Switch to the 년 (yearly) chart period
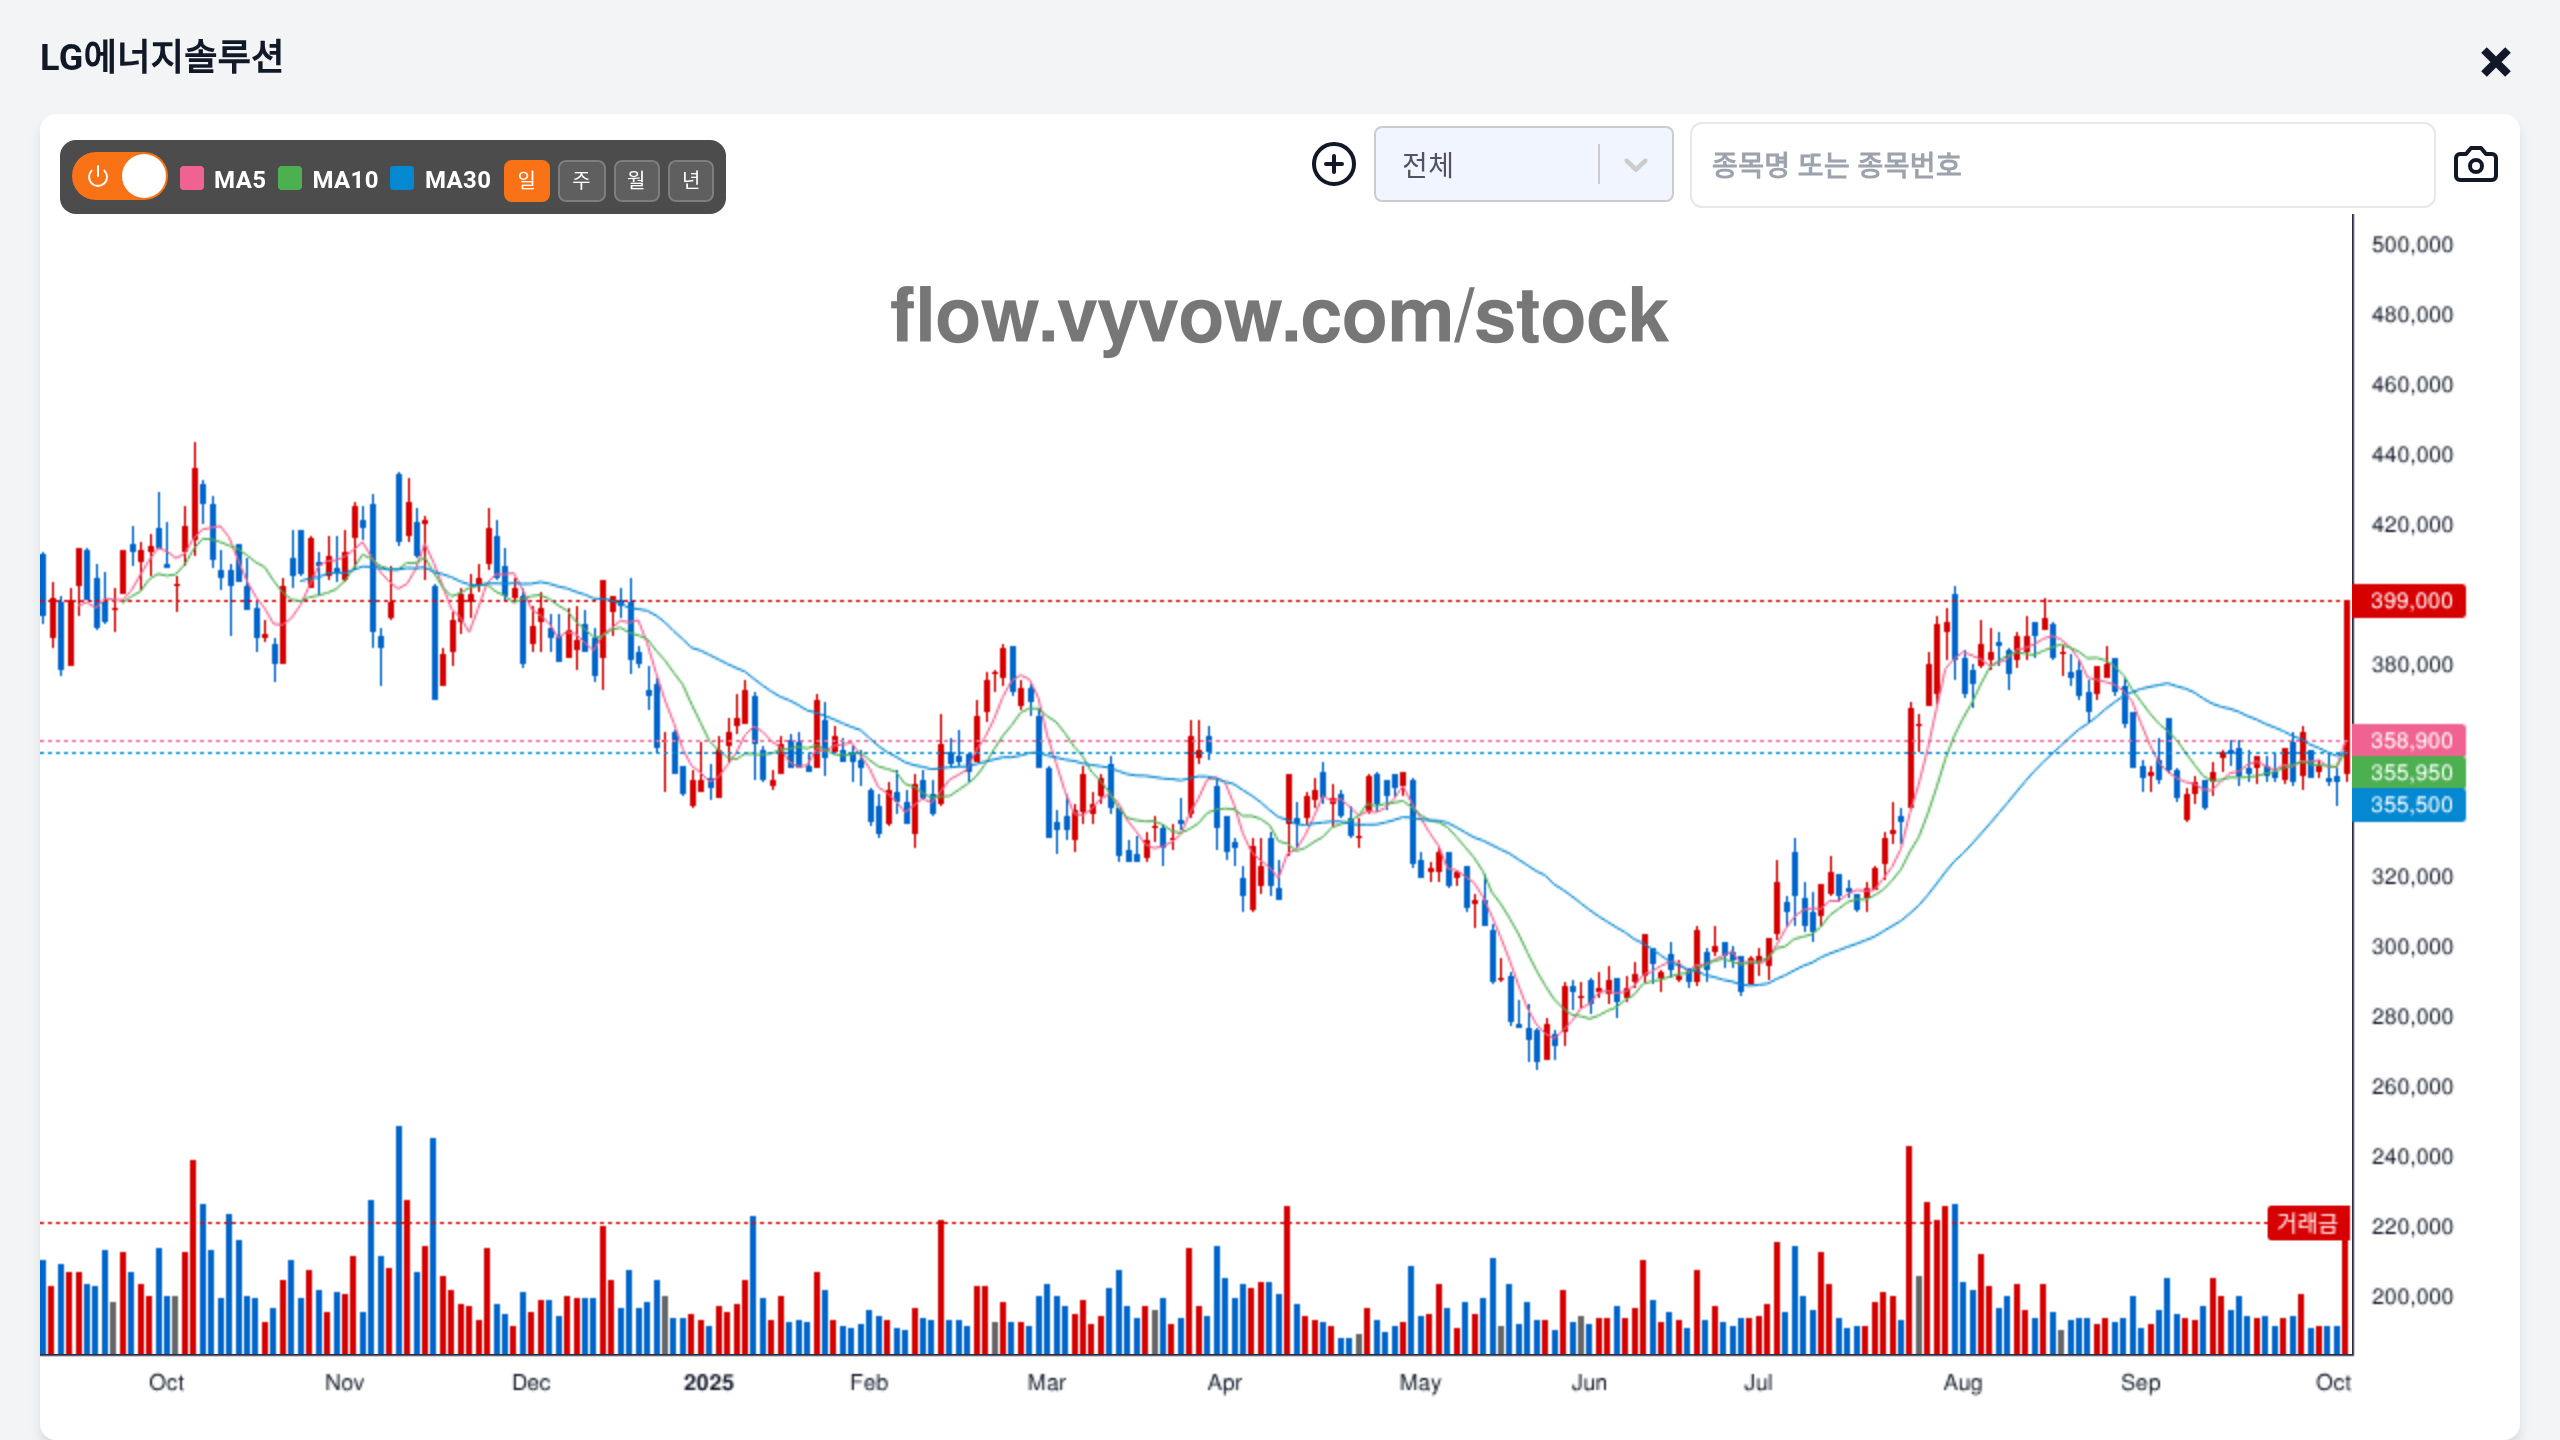The width and height of the screenshot is (2560, 1440). point(691,180)
